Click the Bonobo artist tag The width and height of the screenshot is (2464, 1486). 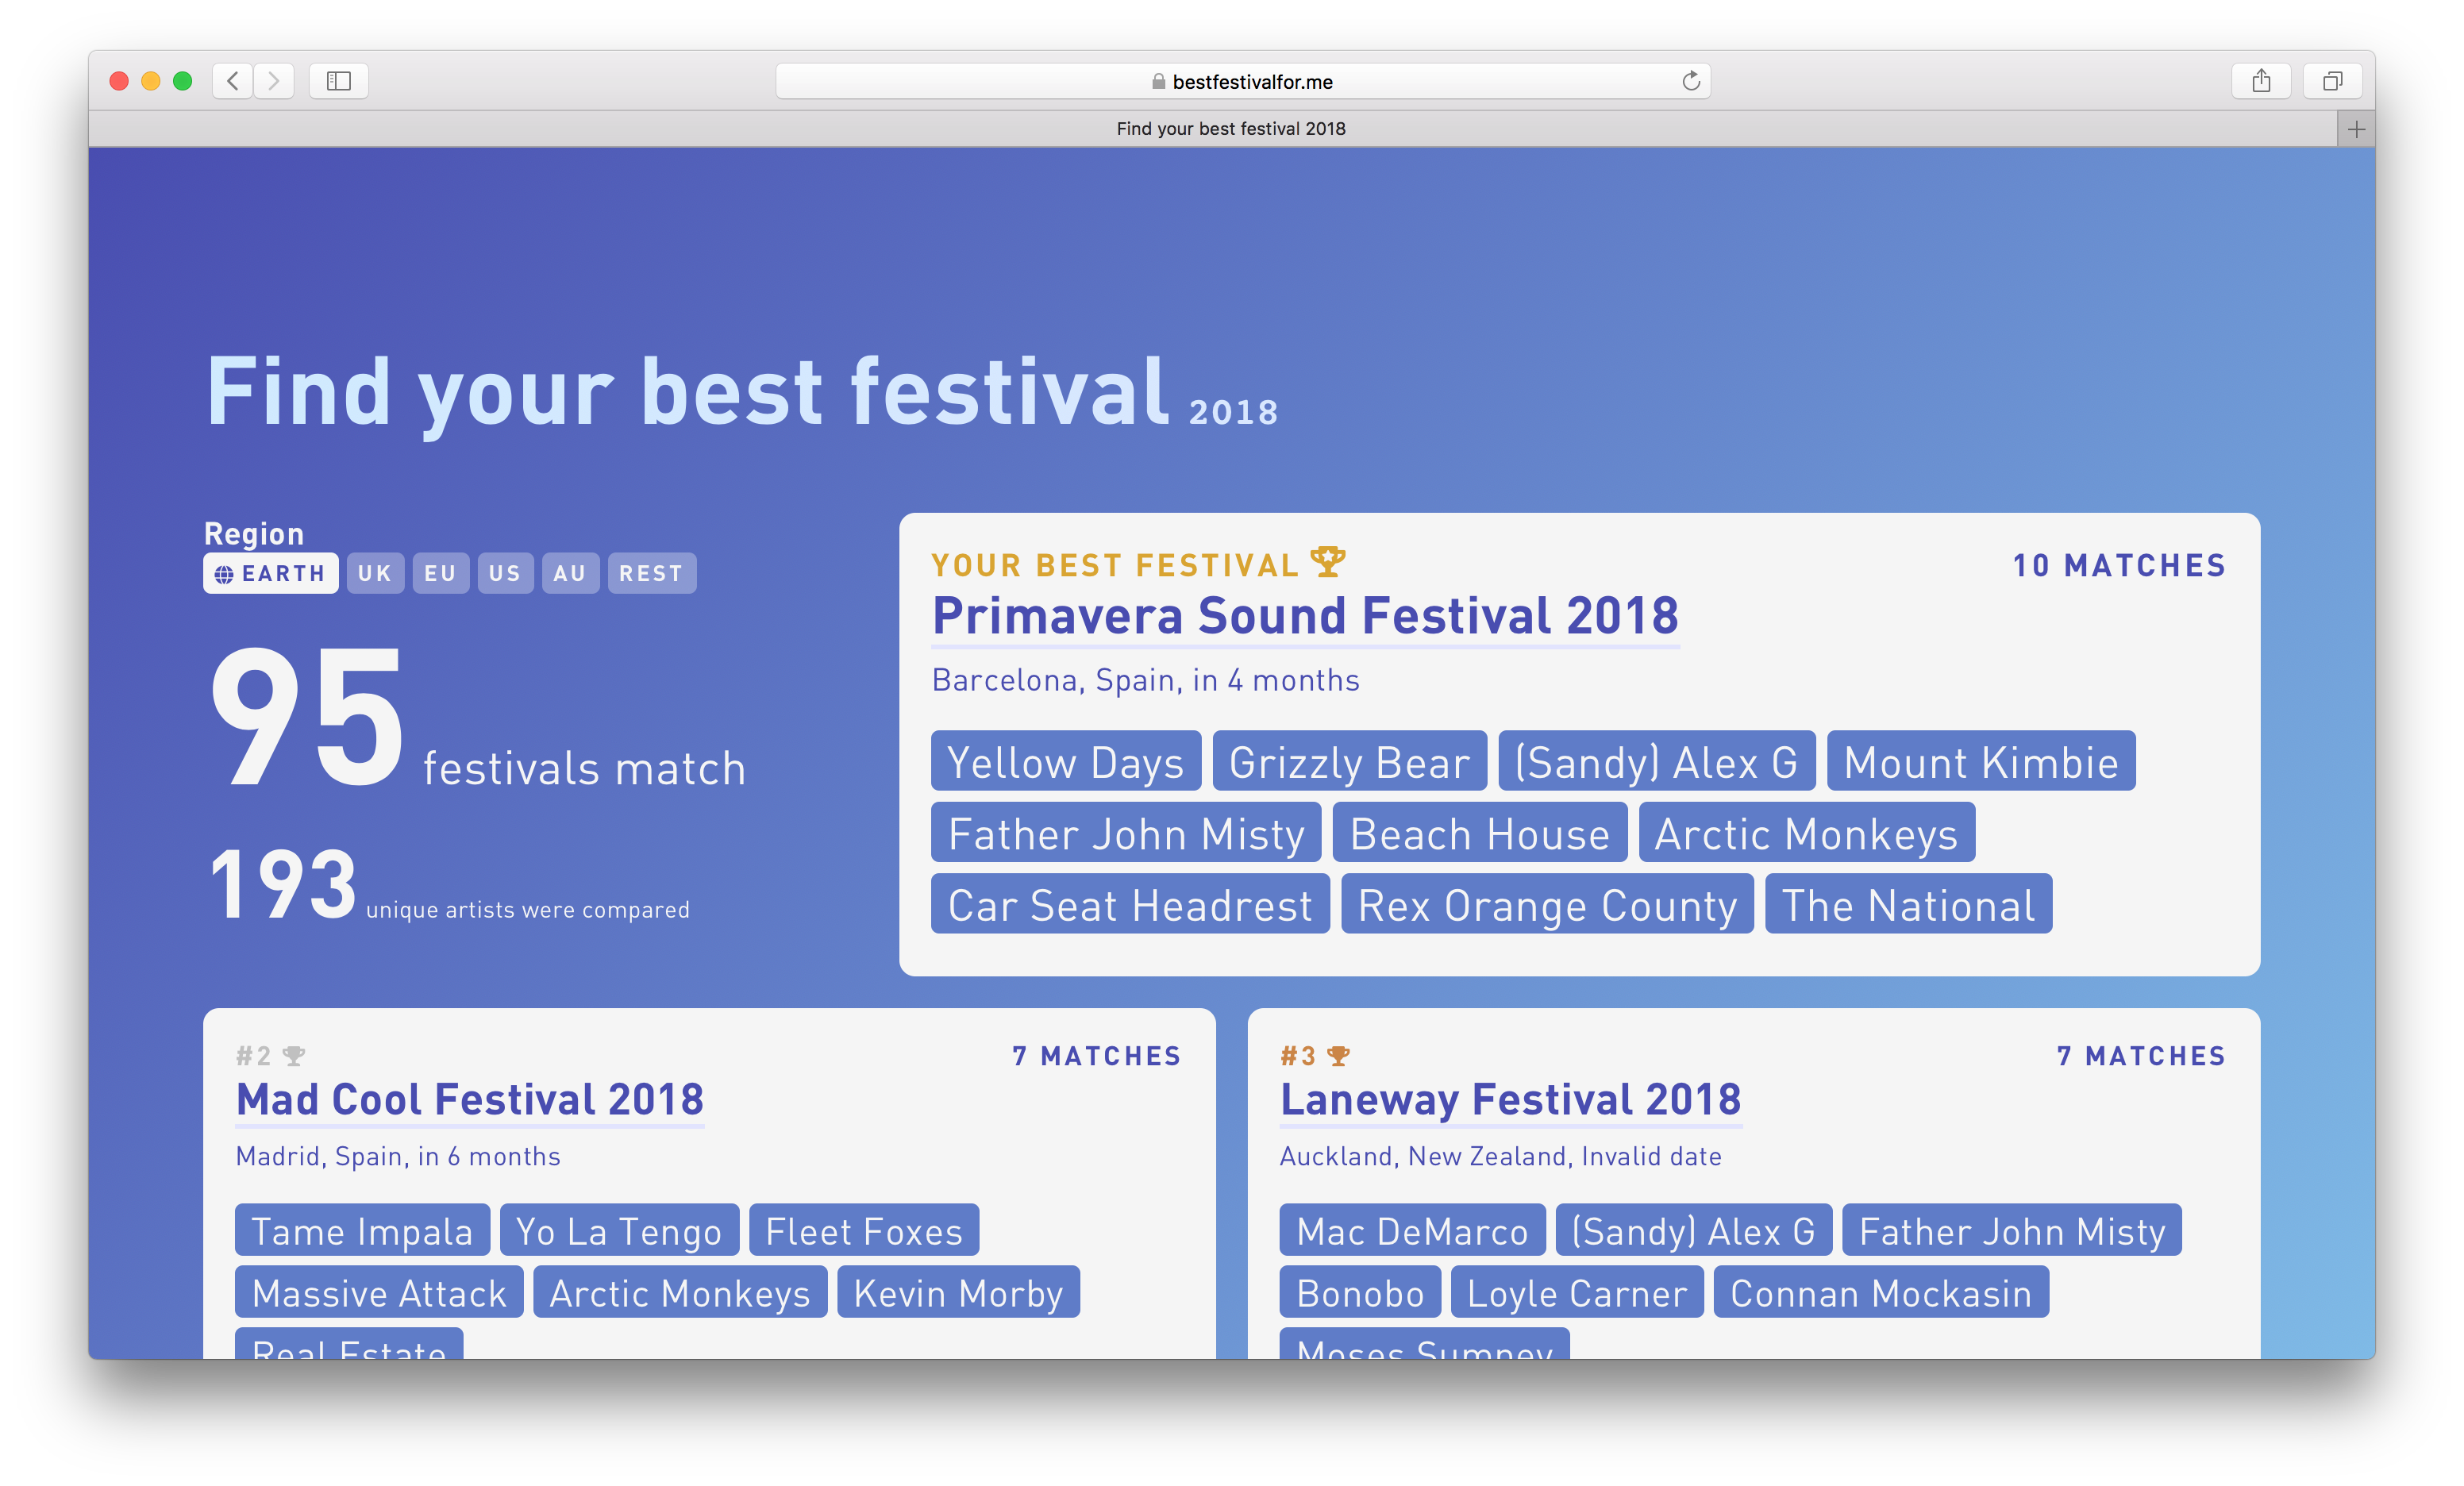pos(1360,1292)
